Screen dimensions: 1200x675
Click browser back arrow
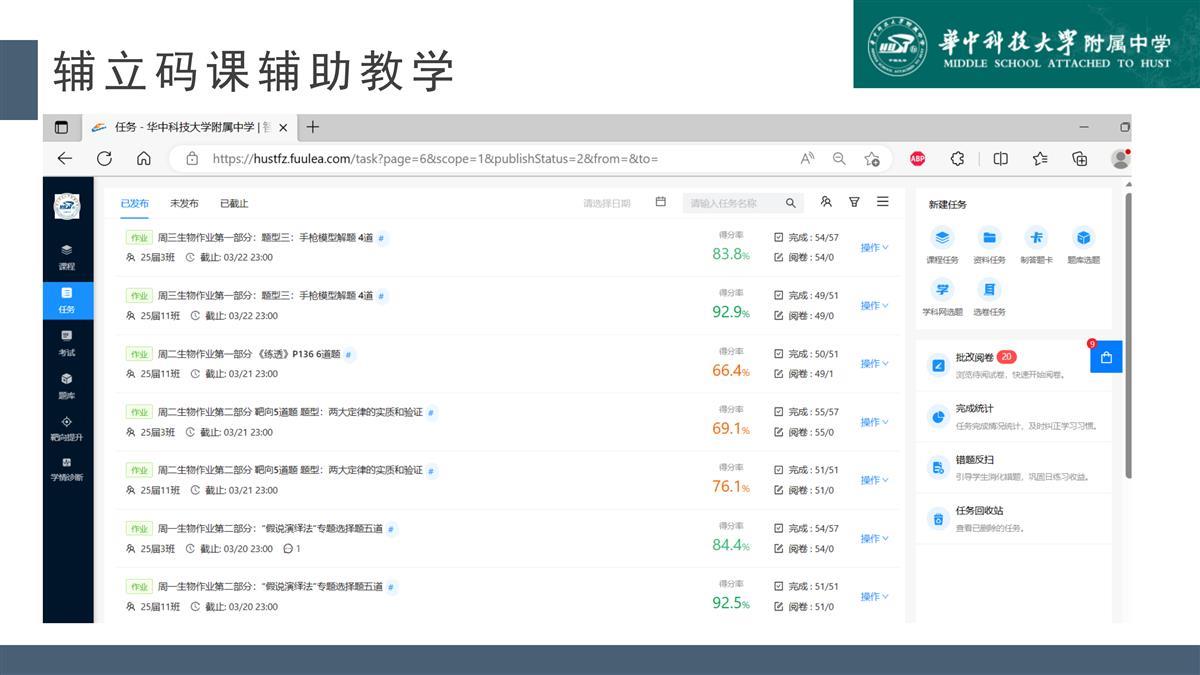[65, 158]
